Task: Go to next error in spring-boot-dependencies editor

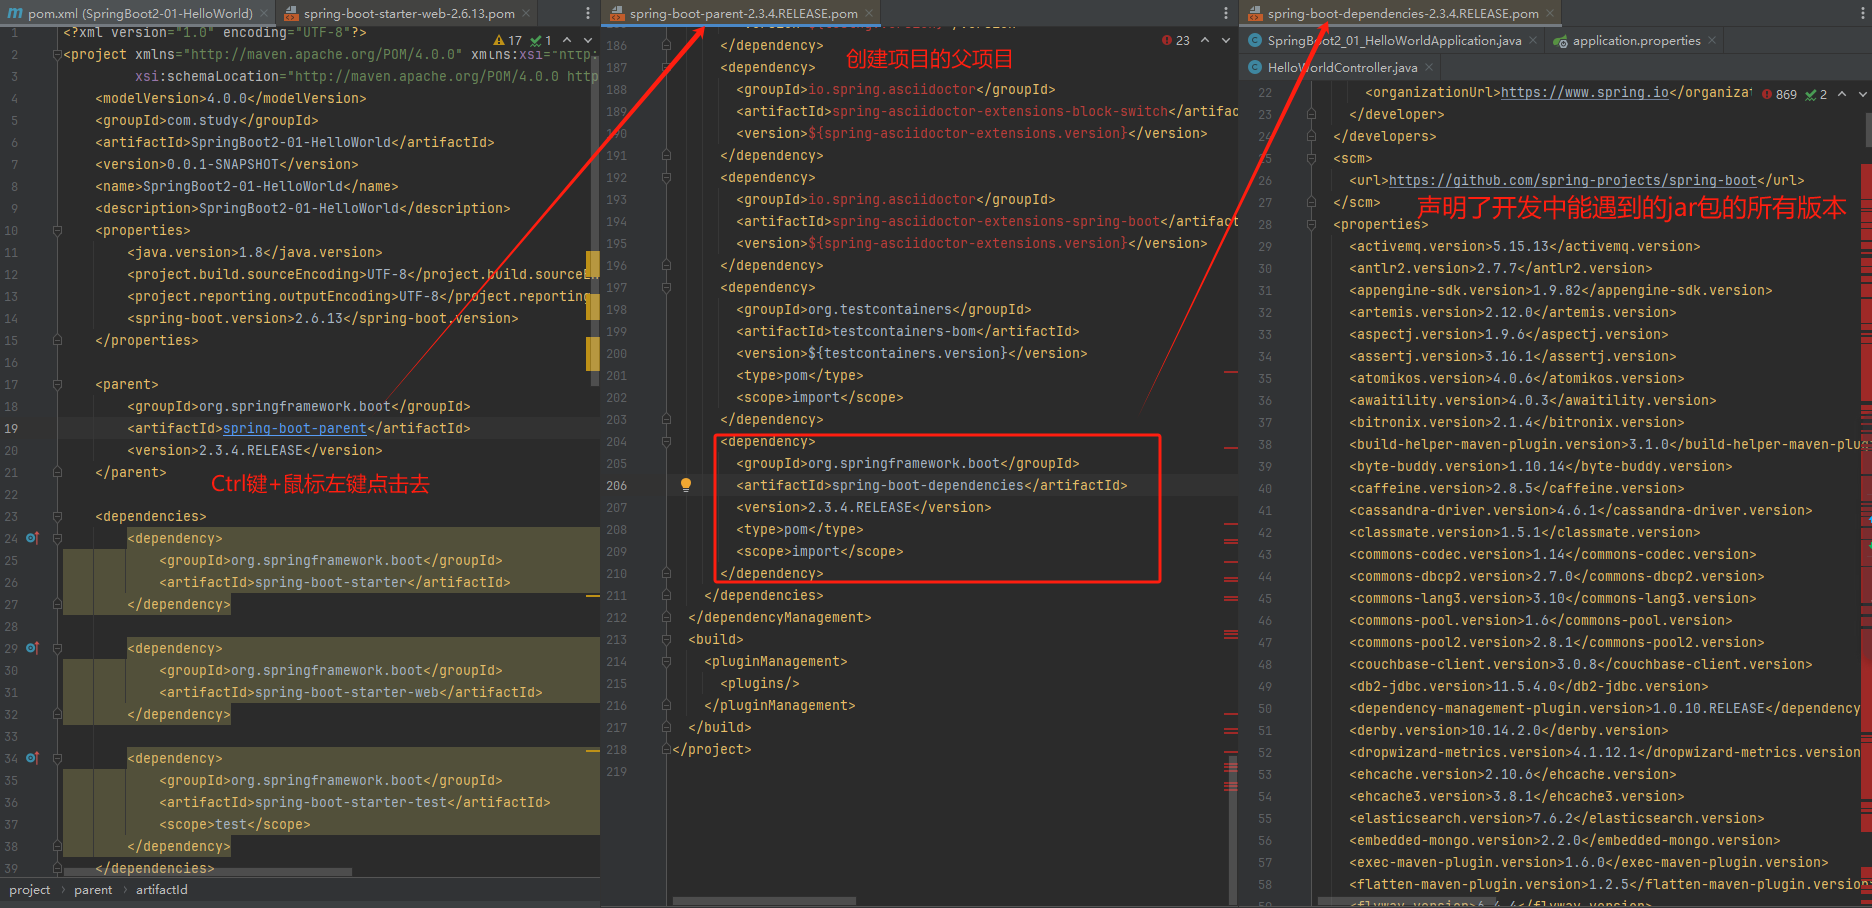Action: point(1863,94)
